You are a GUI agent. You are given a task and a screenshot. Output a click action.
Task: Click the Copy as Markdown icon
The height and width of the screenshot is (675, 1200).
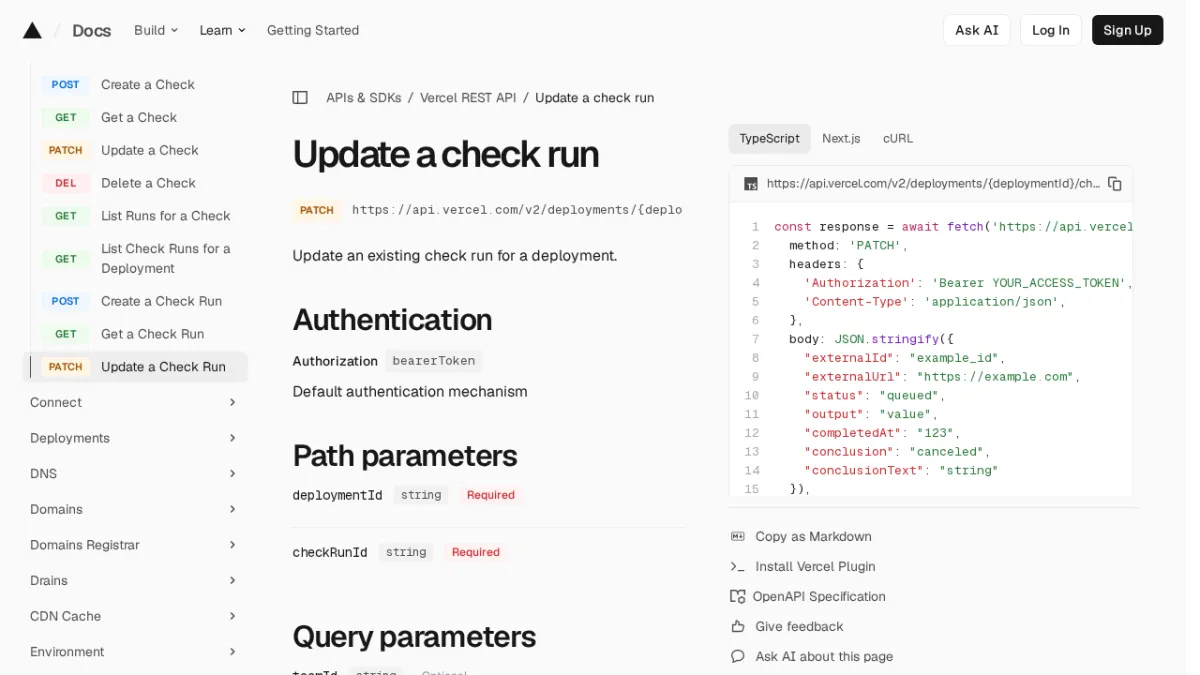tap(738, 537)
